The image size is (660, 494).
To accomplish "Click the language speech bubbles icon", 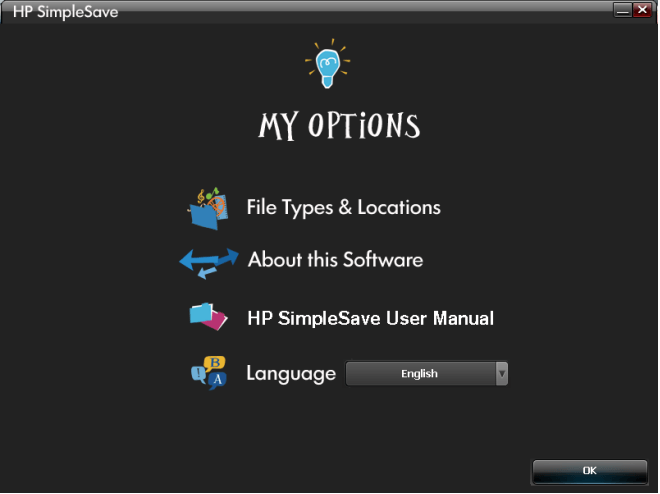I will (209, 373).
